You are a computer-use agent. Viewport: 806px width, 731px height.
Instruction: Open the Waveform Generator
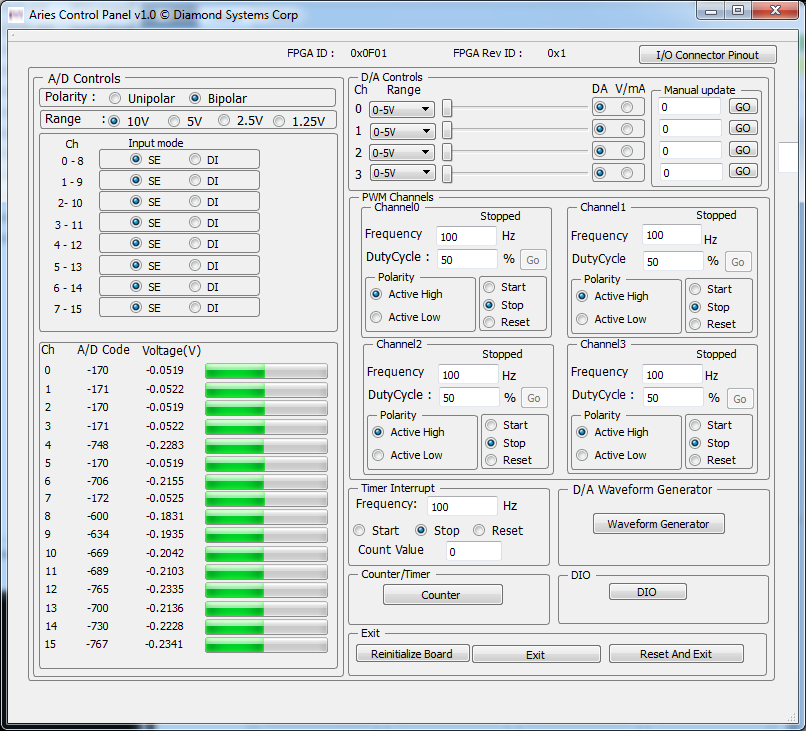click(658, 523)
